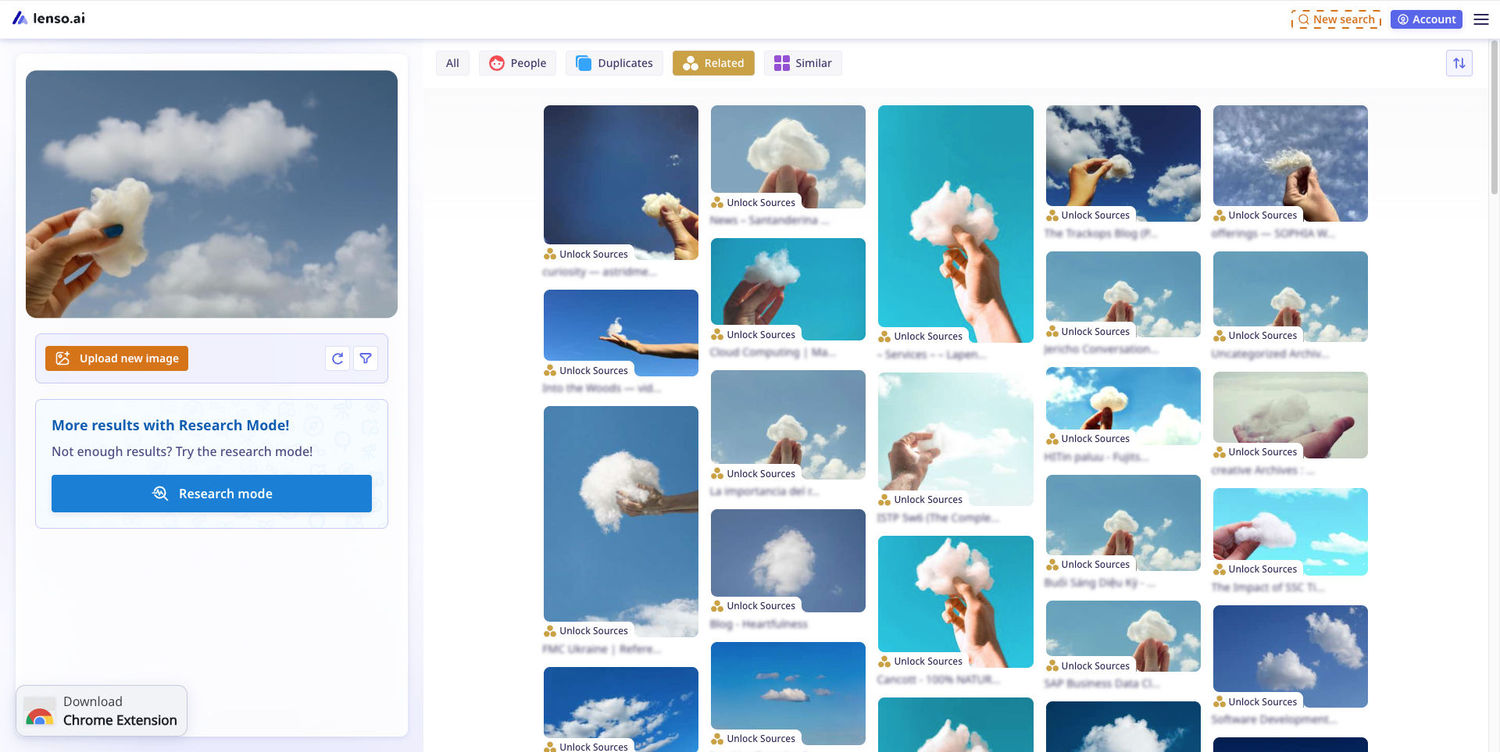Open the 'Buổi Sáng Diệu Kỳ' thumbnail
This screenshot has height=752, width=1500.
coord(1123,522)
